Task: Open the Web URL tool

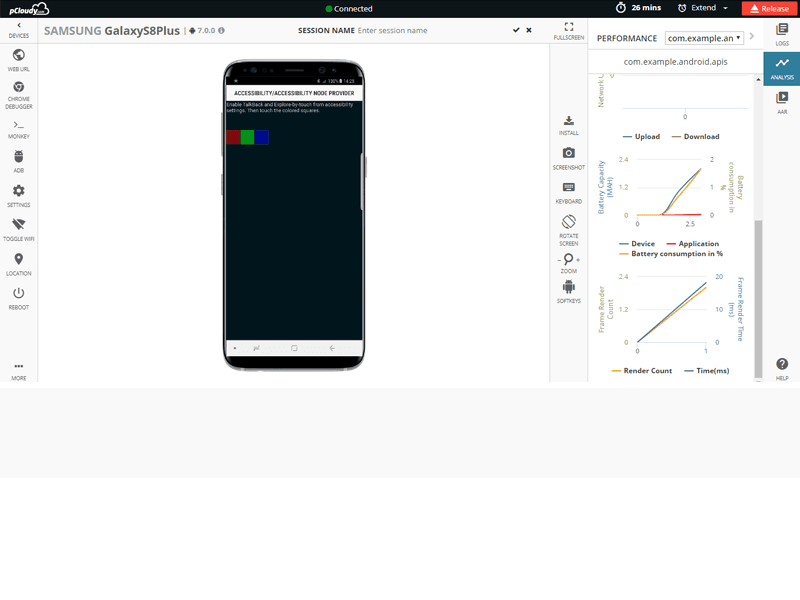Action: click(x=19, y=60)
